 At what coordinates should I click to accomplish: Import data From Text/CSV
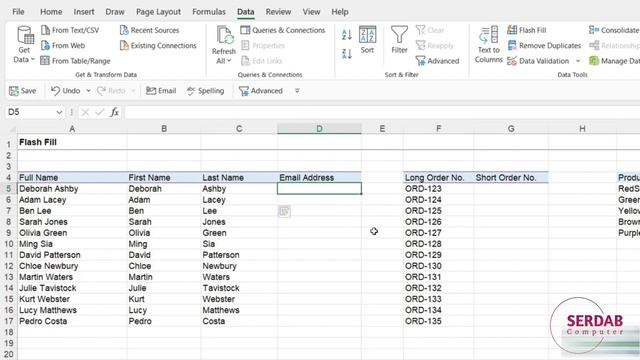[70, 30]
